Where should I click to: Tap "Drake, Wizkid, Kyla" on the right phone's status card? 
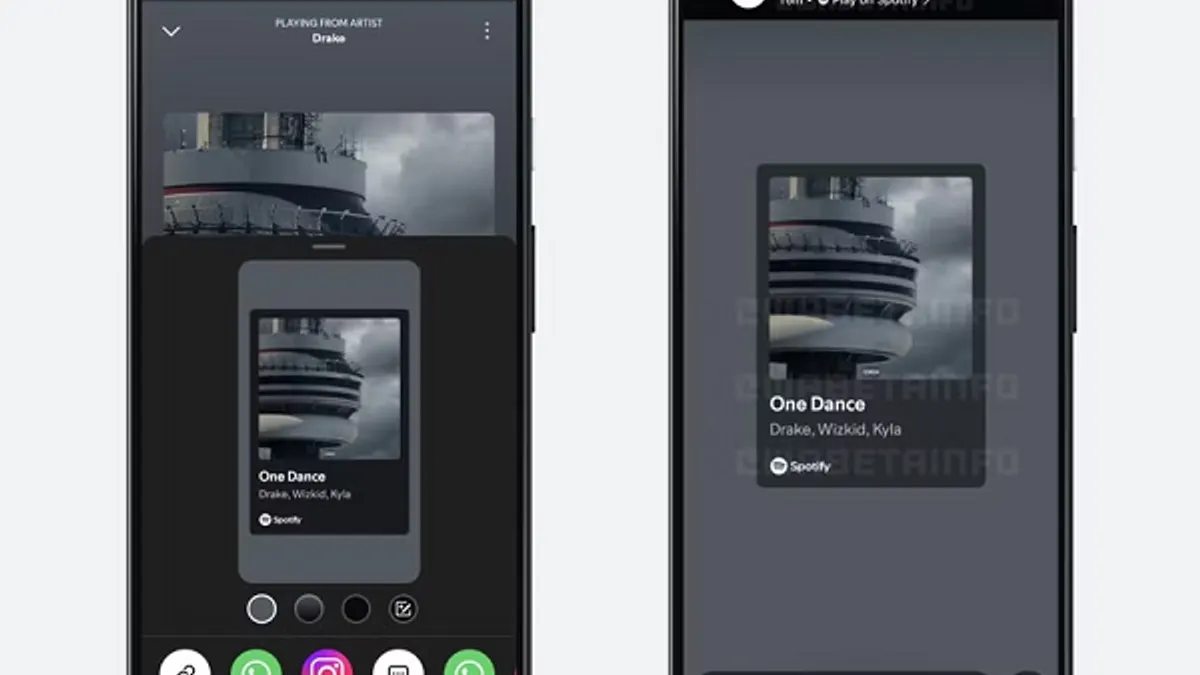tap(835, 430)
